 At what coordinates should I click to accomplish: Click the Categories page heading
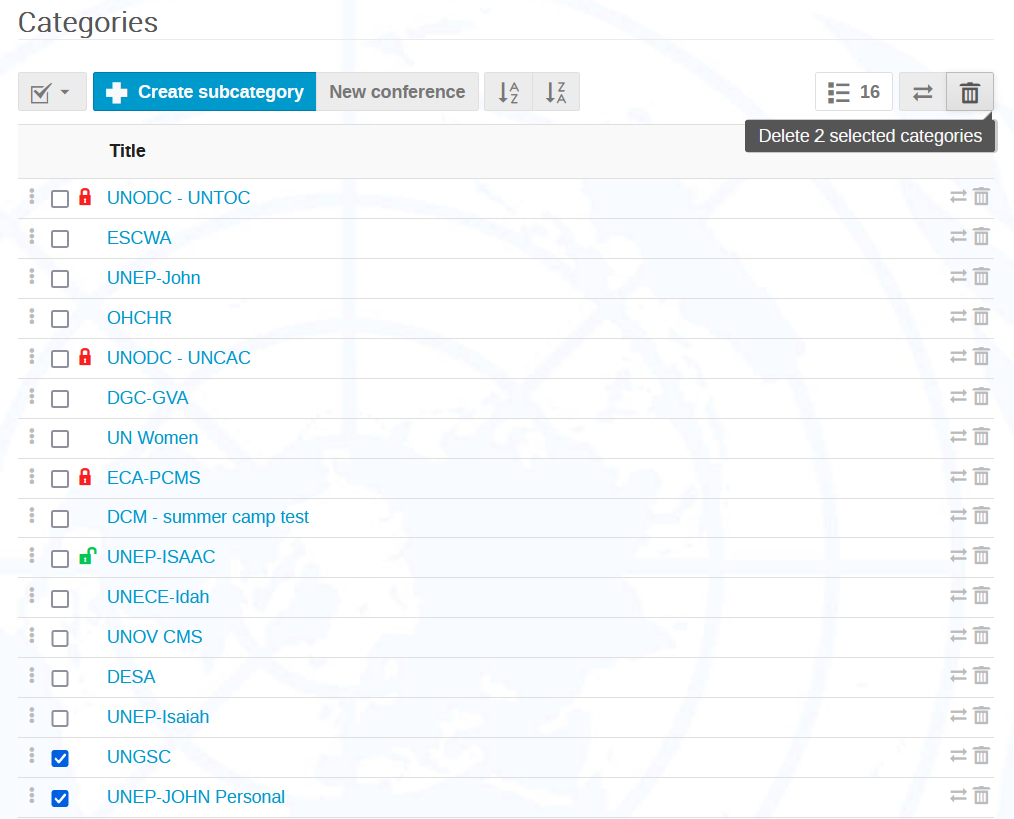click(x=88, y=23)
